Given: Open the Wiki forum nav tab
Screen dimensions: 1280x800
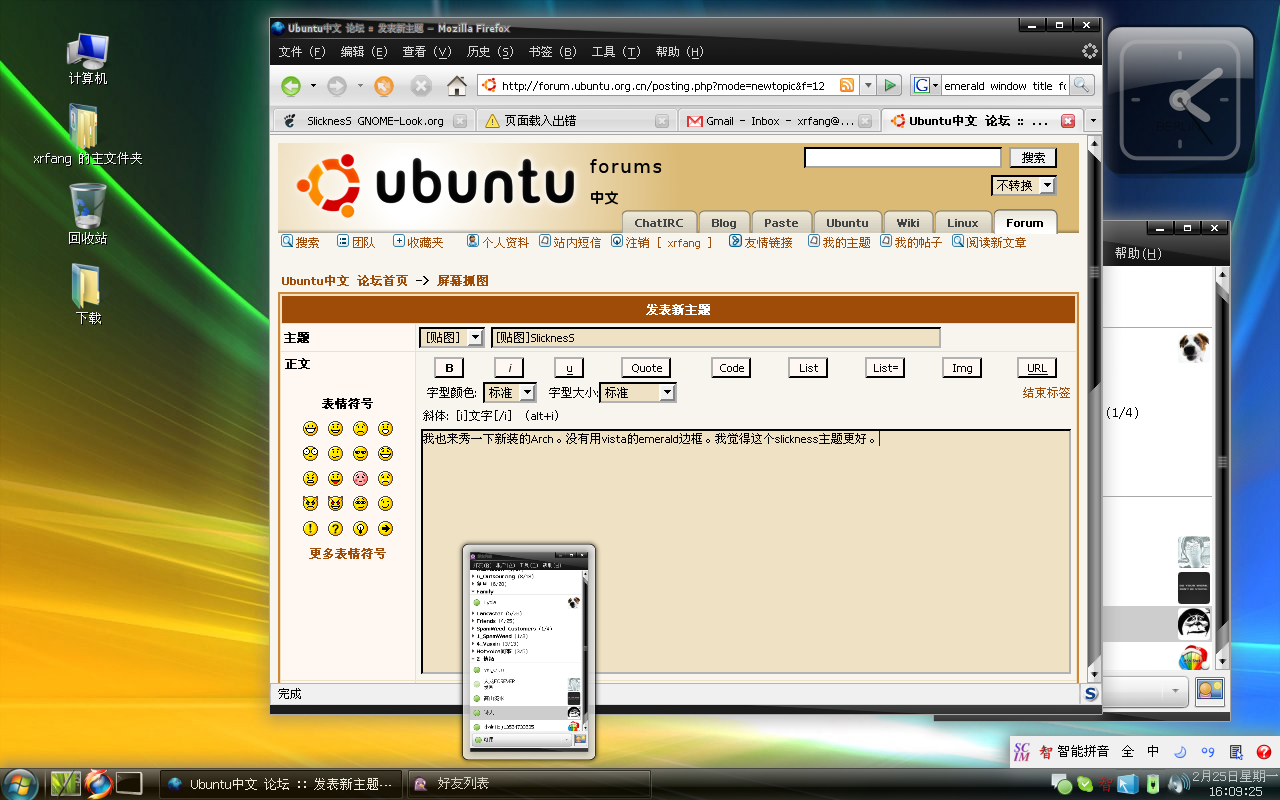Looking at the screenshot, I should pos(908,223).
